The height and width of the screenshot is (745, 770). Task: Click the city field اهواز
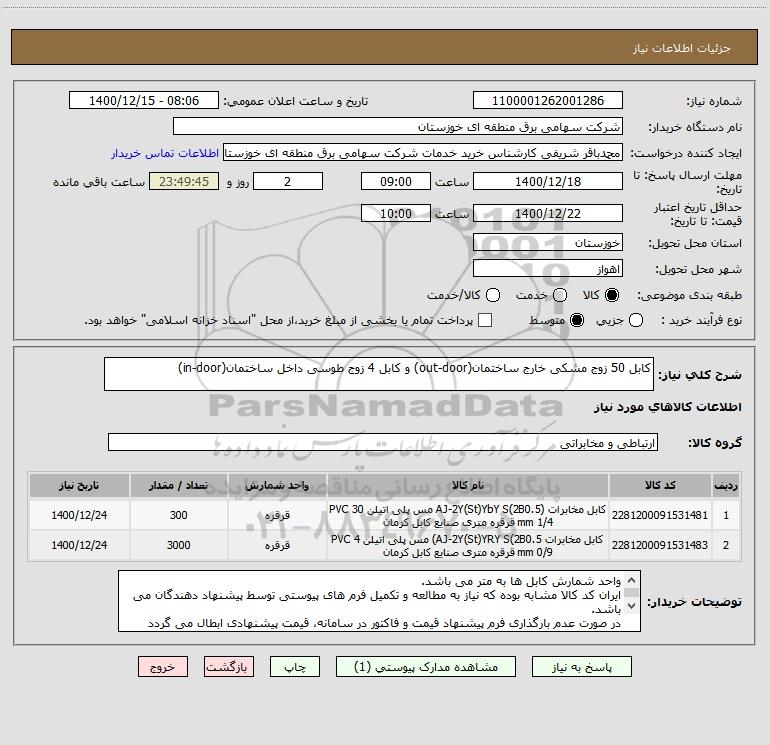(548, 268)
